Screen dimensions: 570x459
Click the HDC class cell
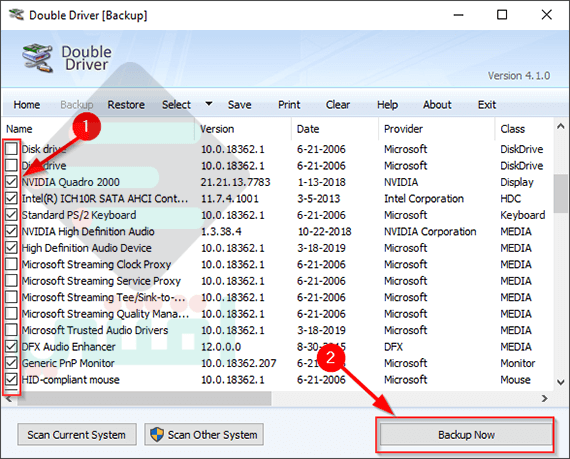(510, 198)
